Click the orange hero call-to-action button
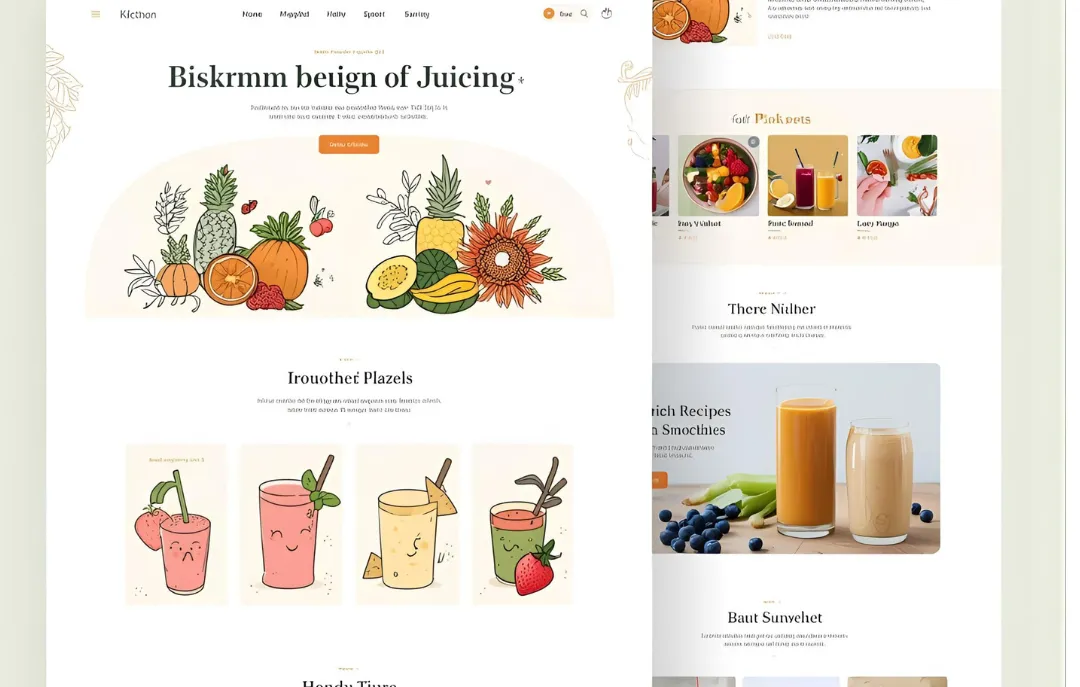 349,144
